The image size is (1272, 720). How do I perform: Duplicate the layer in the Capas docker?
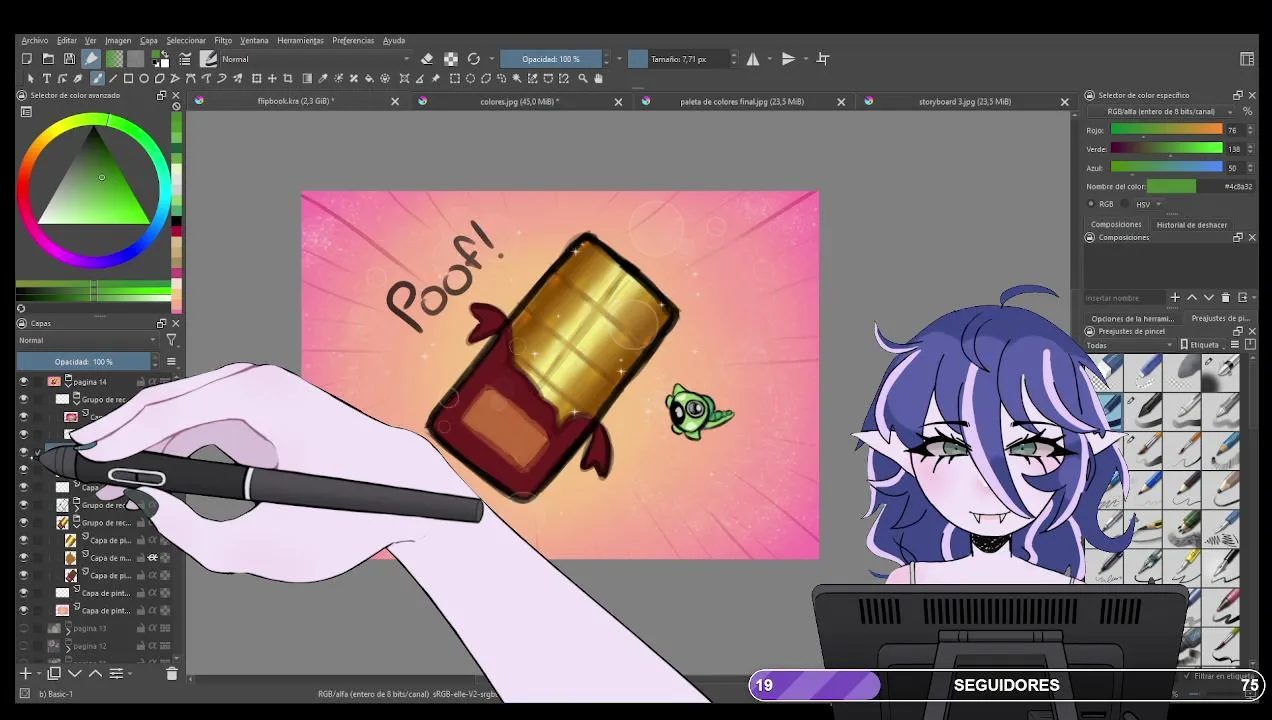[54, 674]
